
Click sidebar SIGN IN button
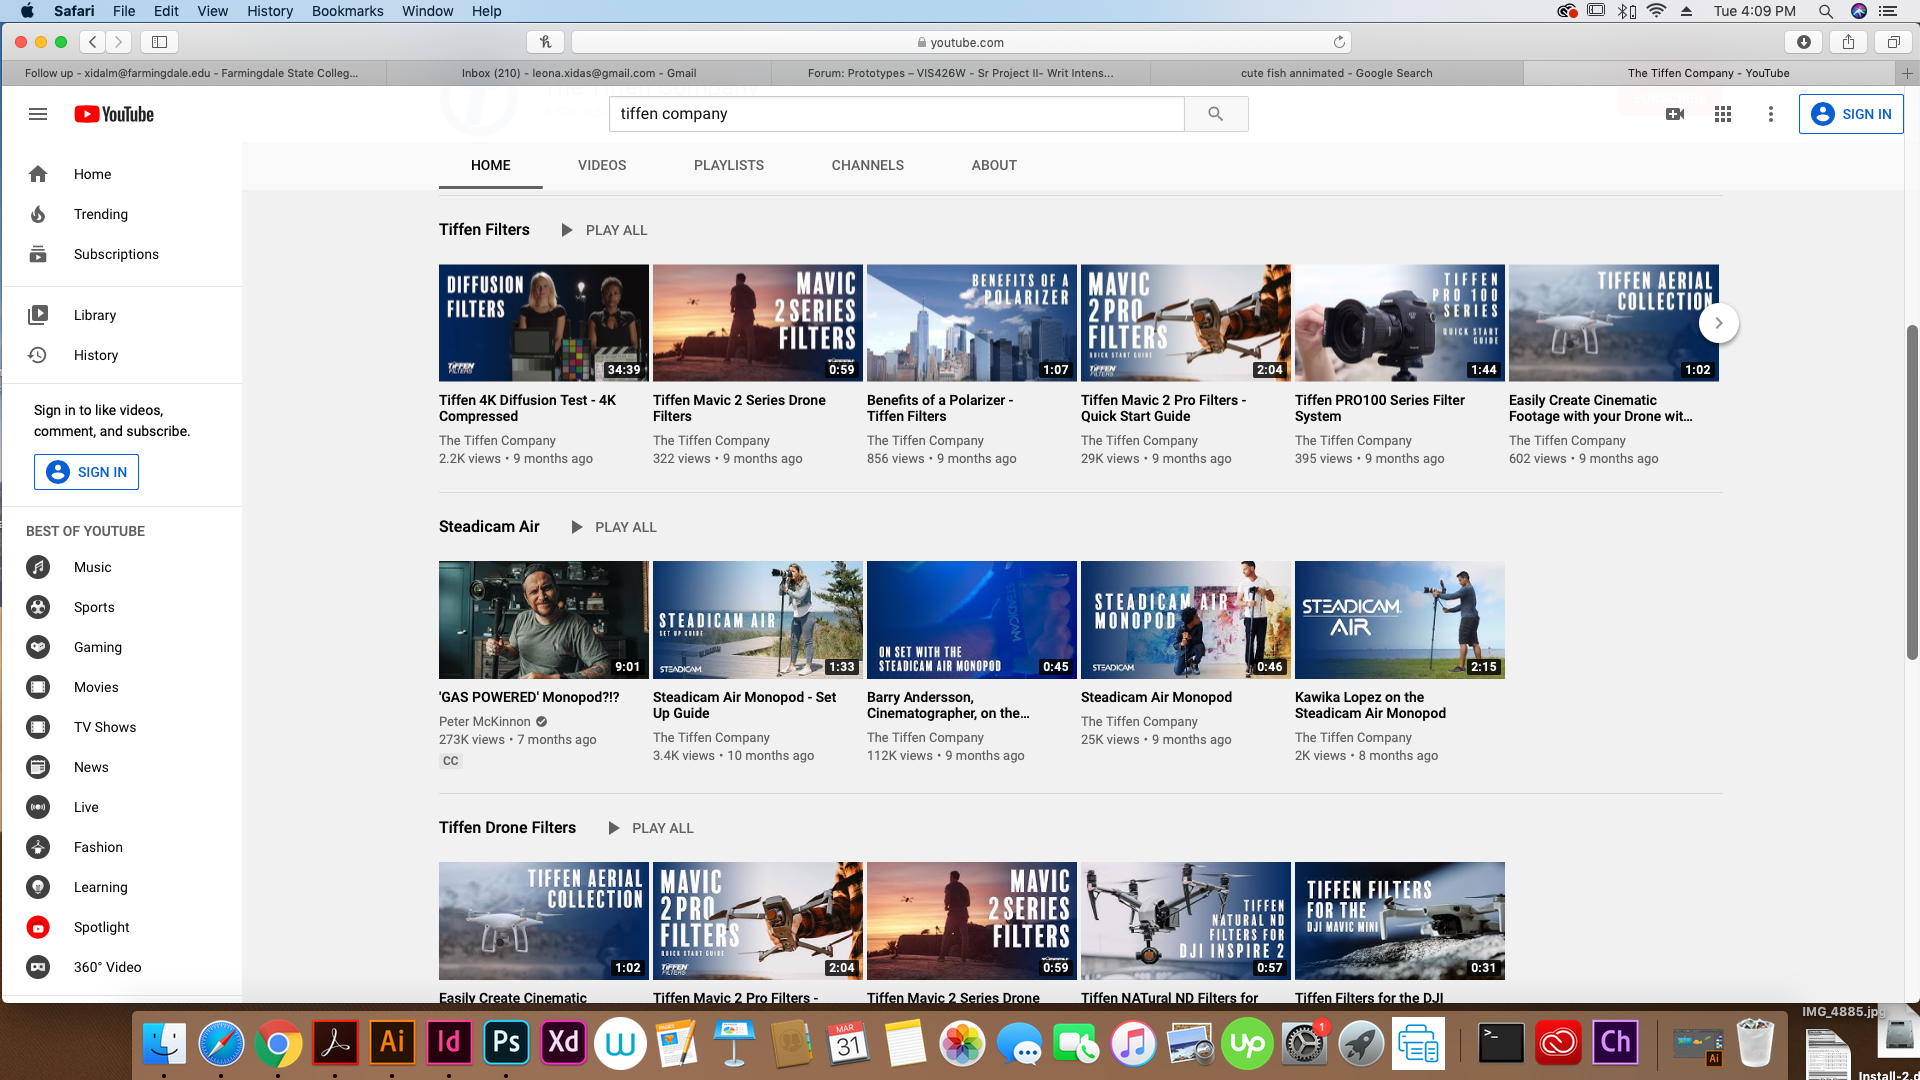[86, 472]
